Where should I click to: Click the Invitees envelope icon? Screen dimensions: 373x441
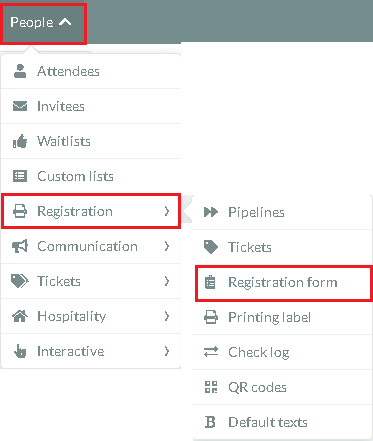pyautogui.click(x=20, y=106)
